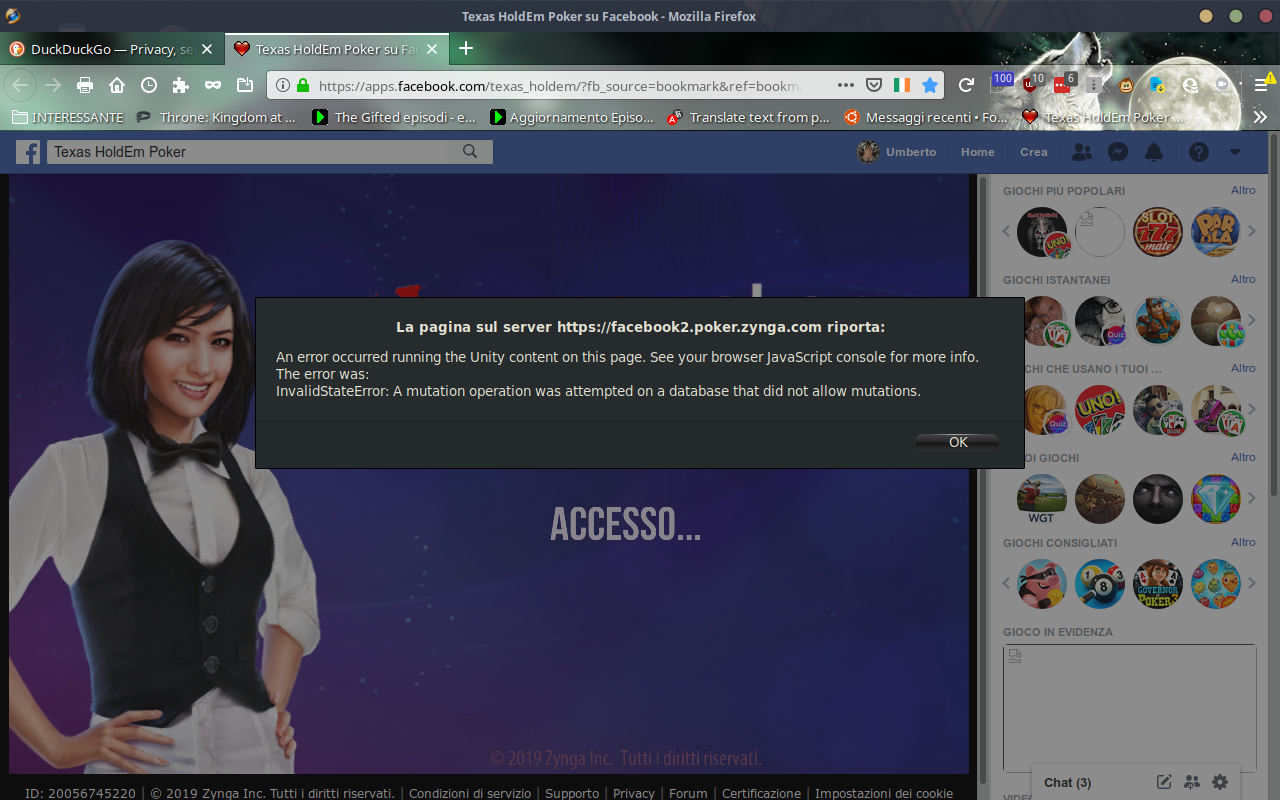This screenshot has width=1280, height=800.
Task: Open Umberto's profile link
Action: pos(897,152)
